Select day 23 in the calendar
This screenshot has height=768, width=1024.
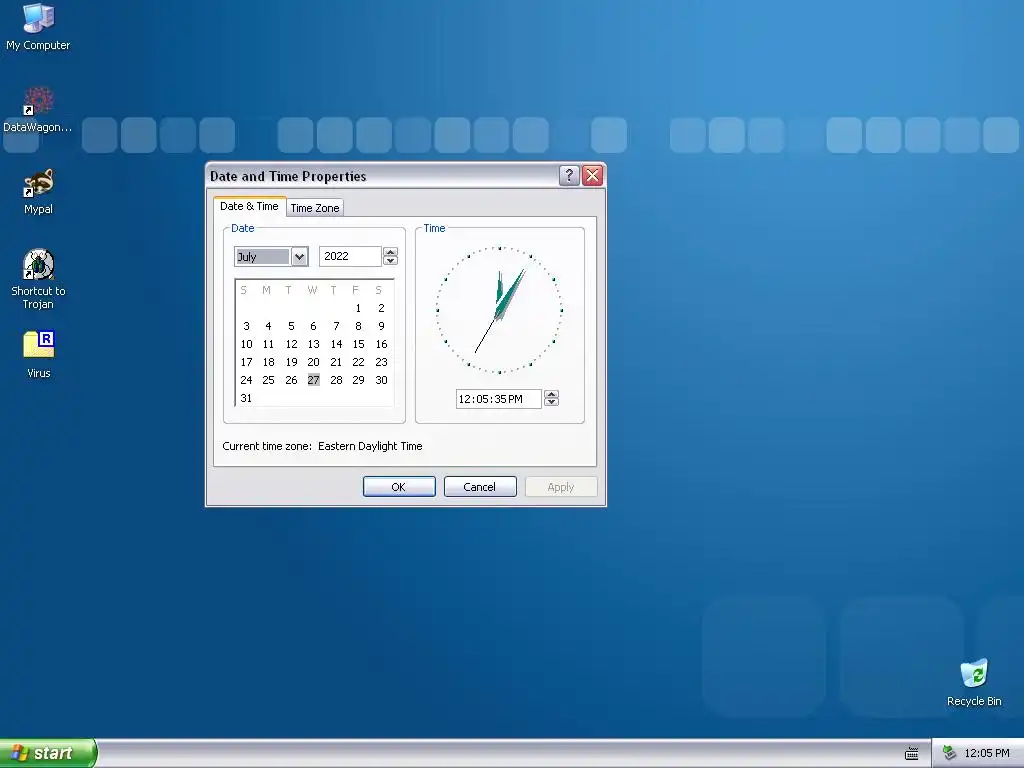tap(381, 362)
